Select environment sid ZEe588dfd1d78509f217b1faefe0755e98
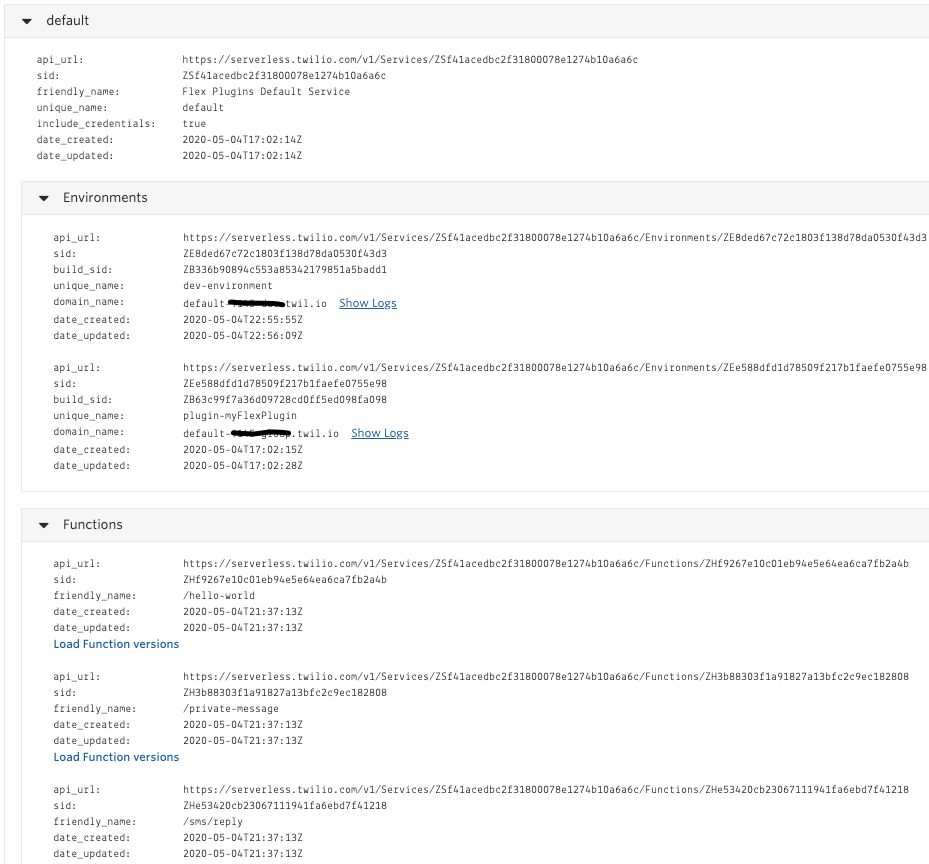Screen dimensions: 929x864 pyautogui.click(x=285, y=383)
